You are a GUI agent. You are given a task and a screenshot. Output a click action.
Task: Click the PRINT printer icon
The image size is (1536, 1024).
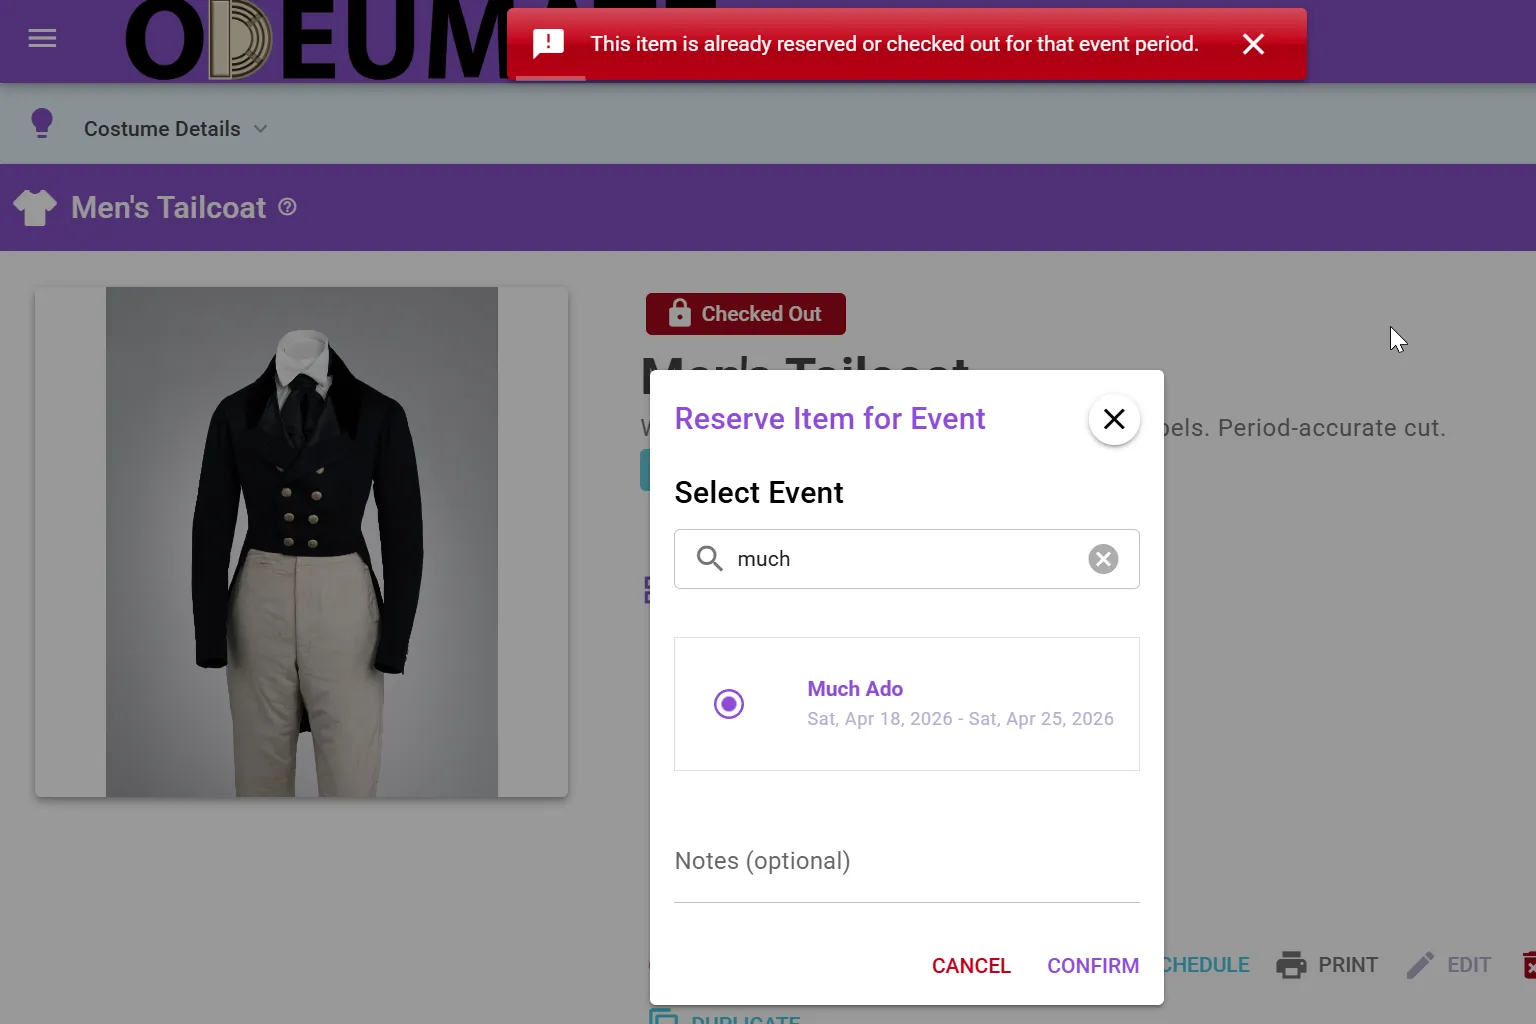(x=1291, y=965)
